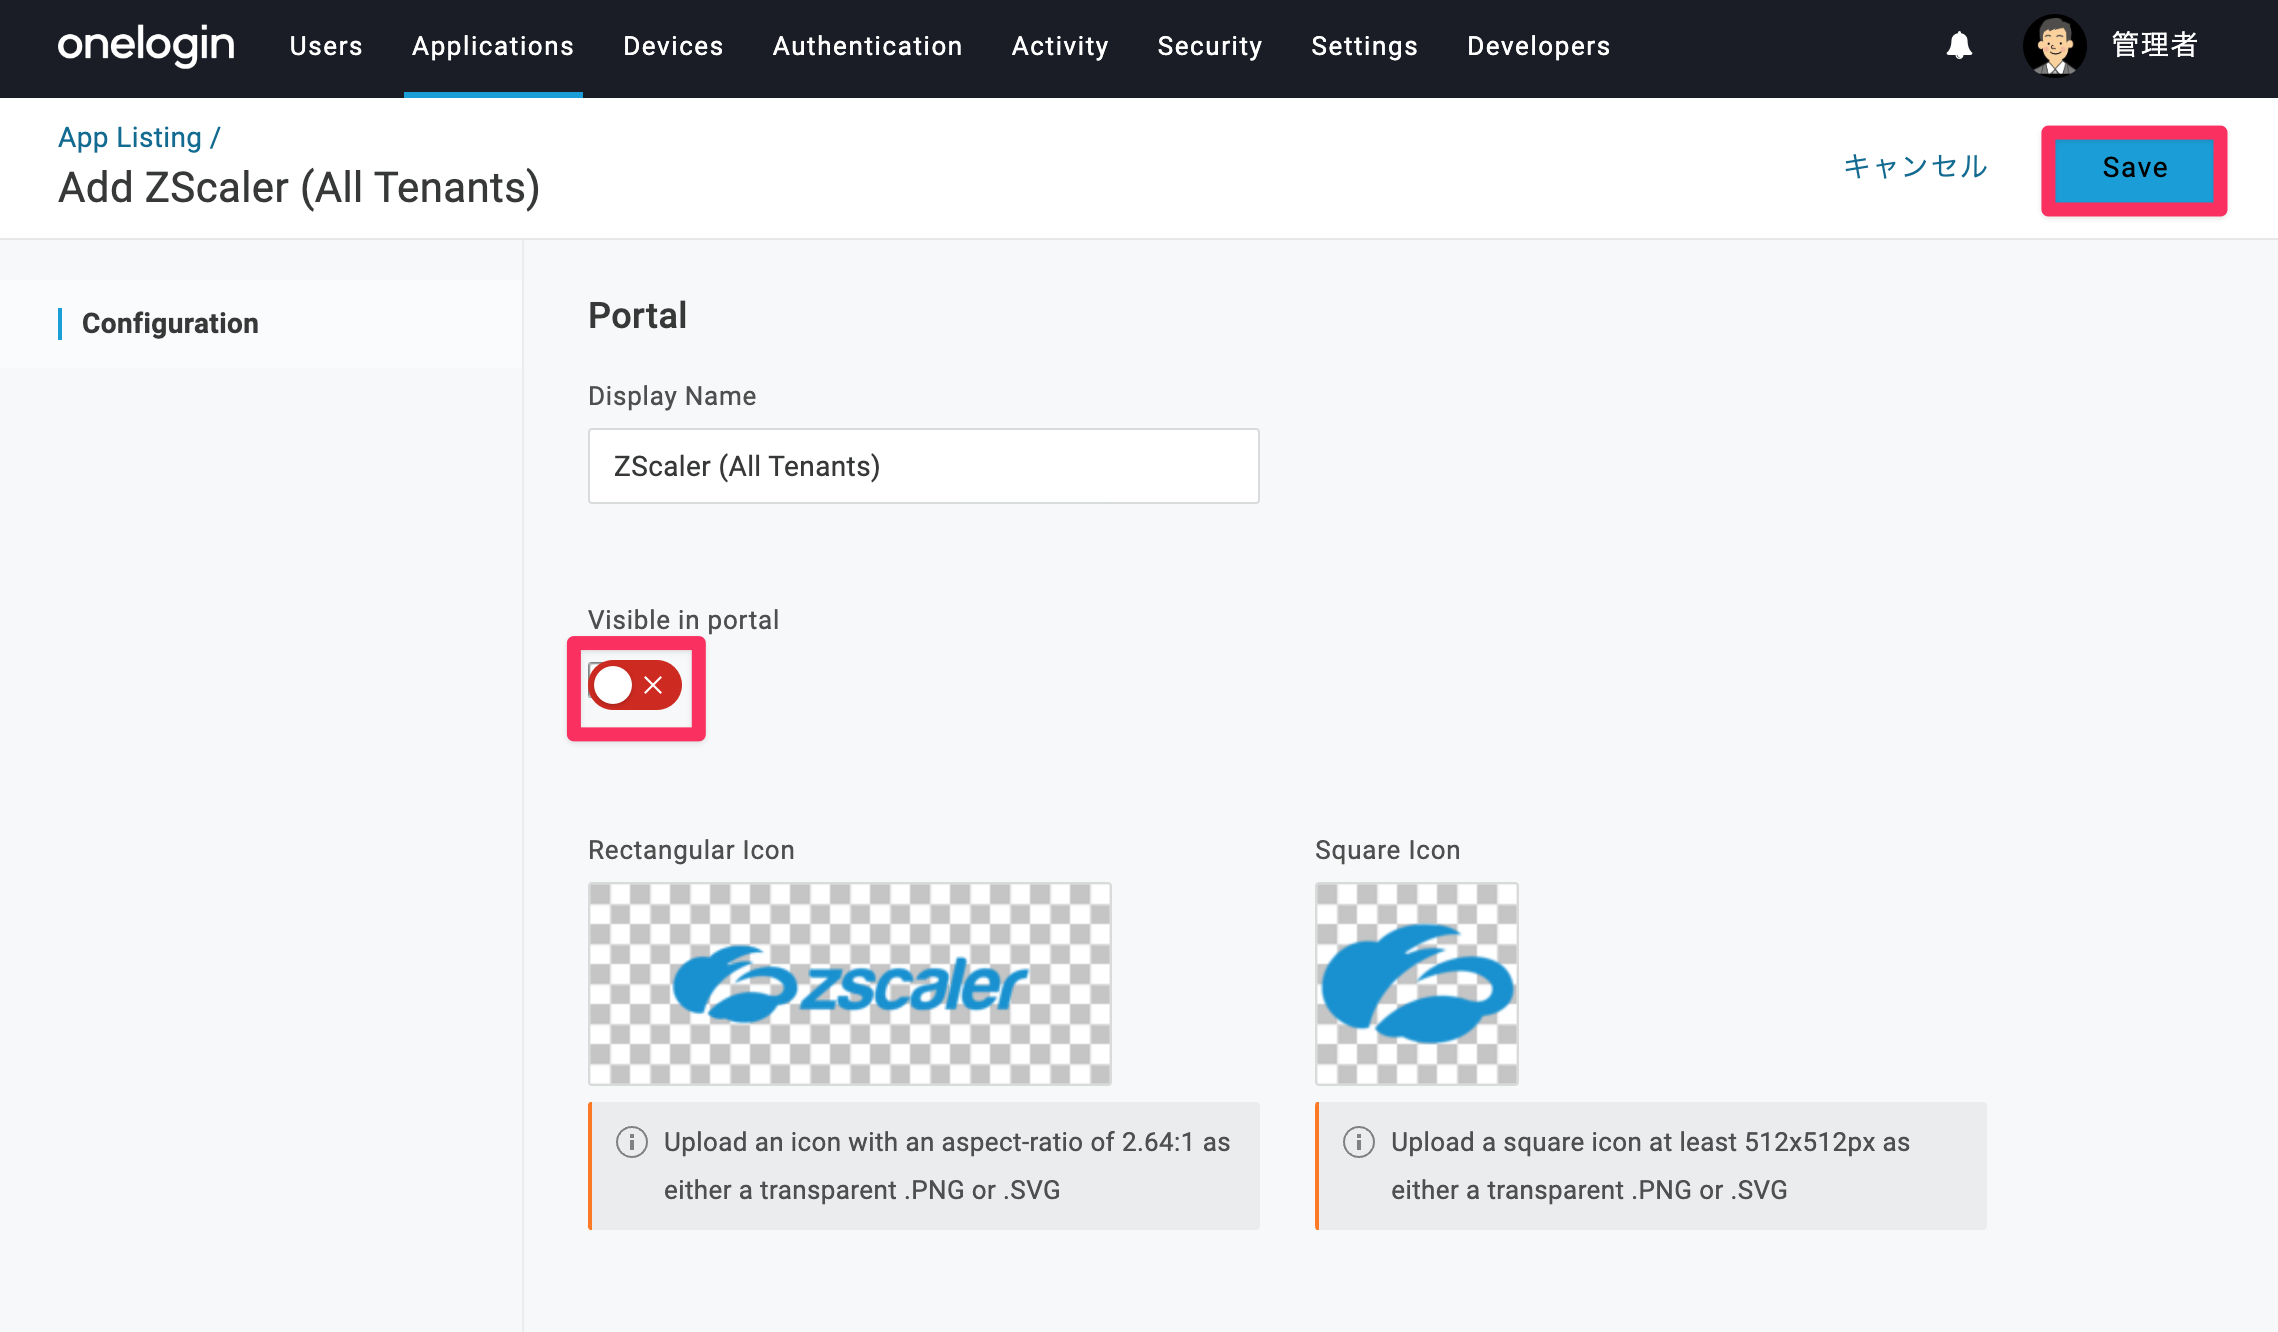This screenshot has height=1332, width=2278.
Task: Click the Rectangular Icon zscaler thumbnail
Action: coord(849,984)
